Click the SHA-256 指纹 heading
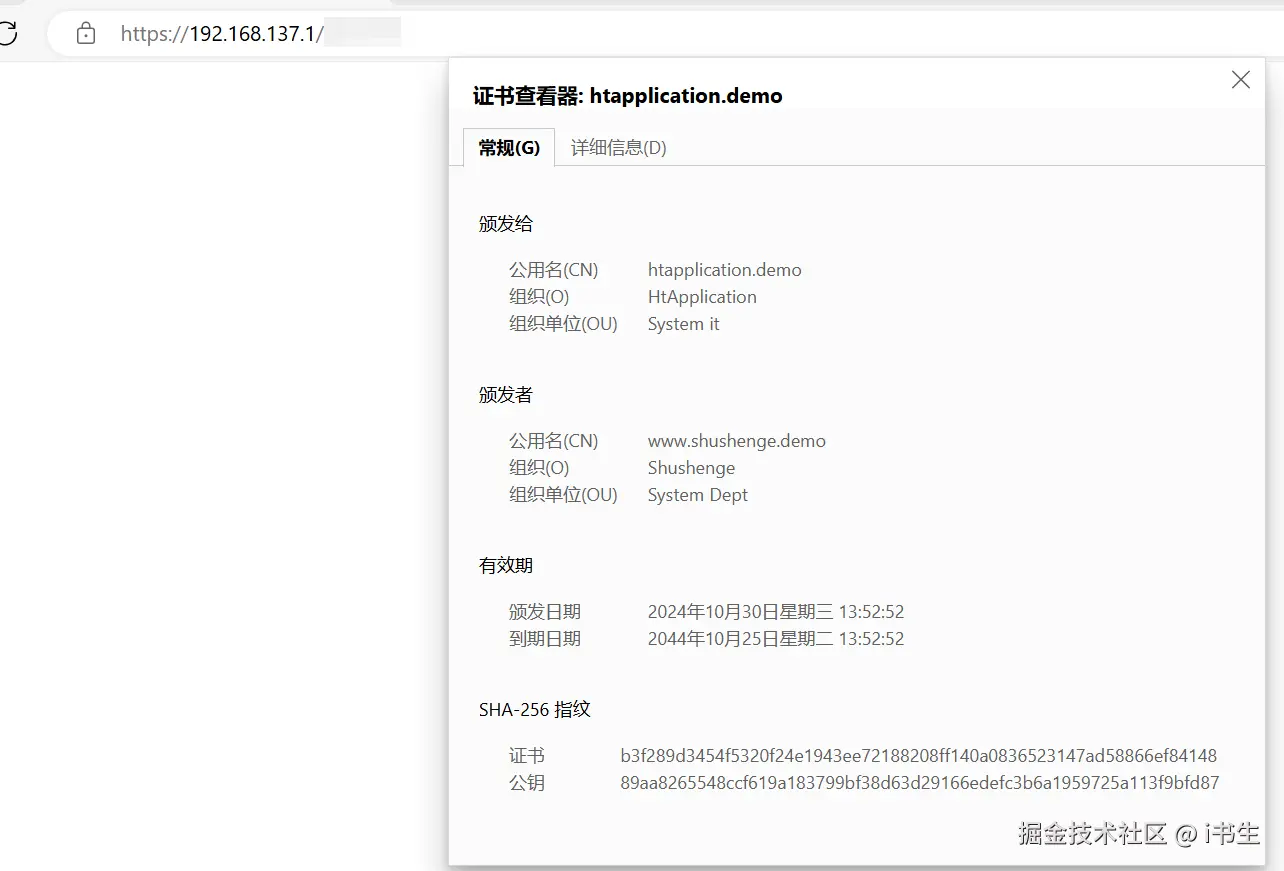Screen dimensions: 1284x871 (x=535, y=710)
